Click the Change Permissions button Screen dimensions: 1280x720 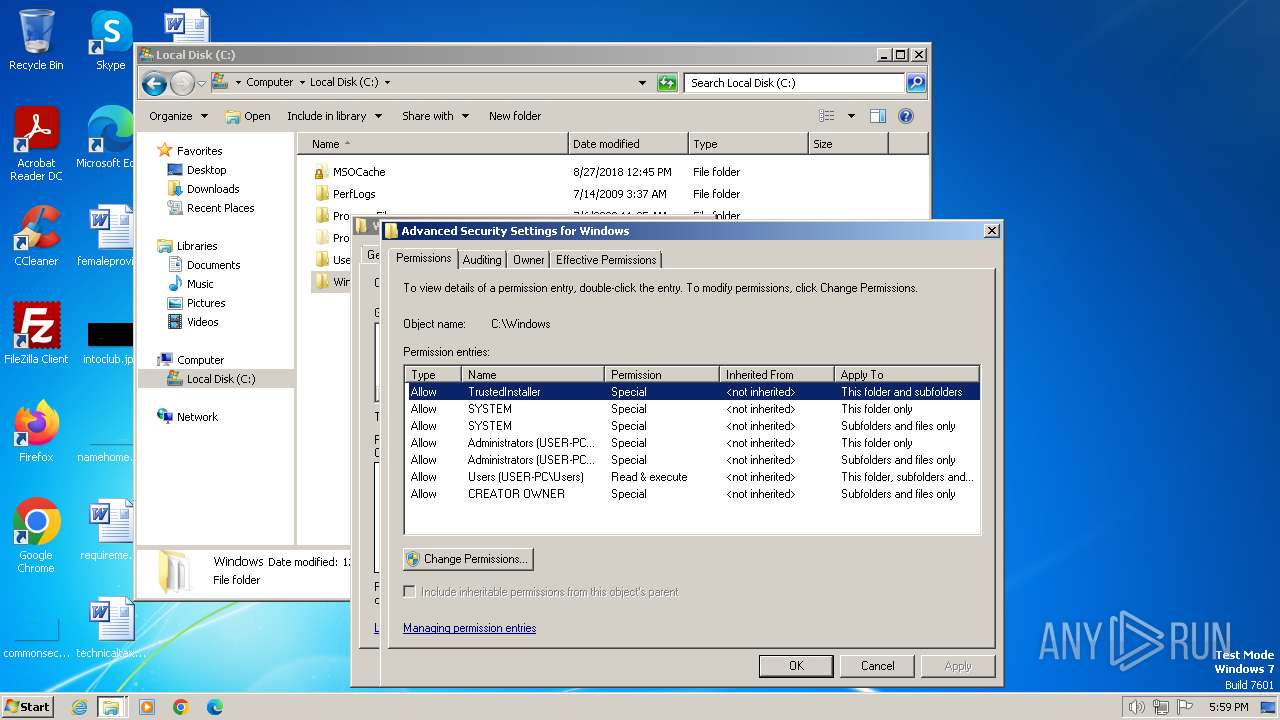[x=468, y=559]
